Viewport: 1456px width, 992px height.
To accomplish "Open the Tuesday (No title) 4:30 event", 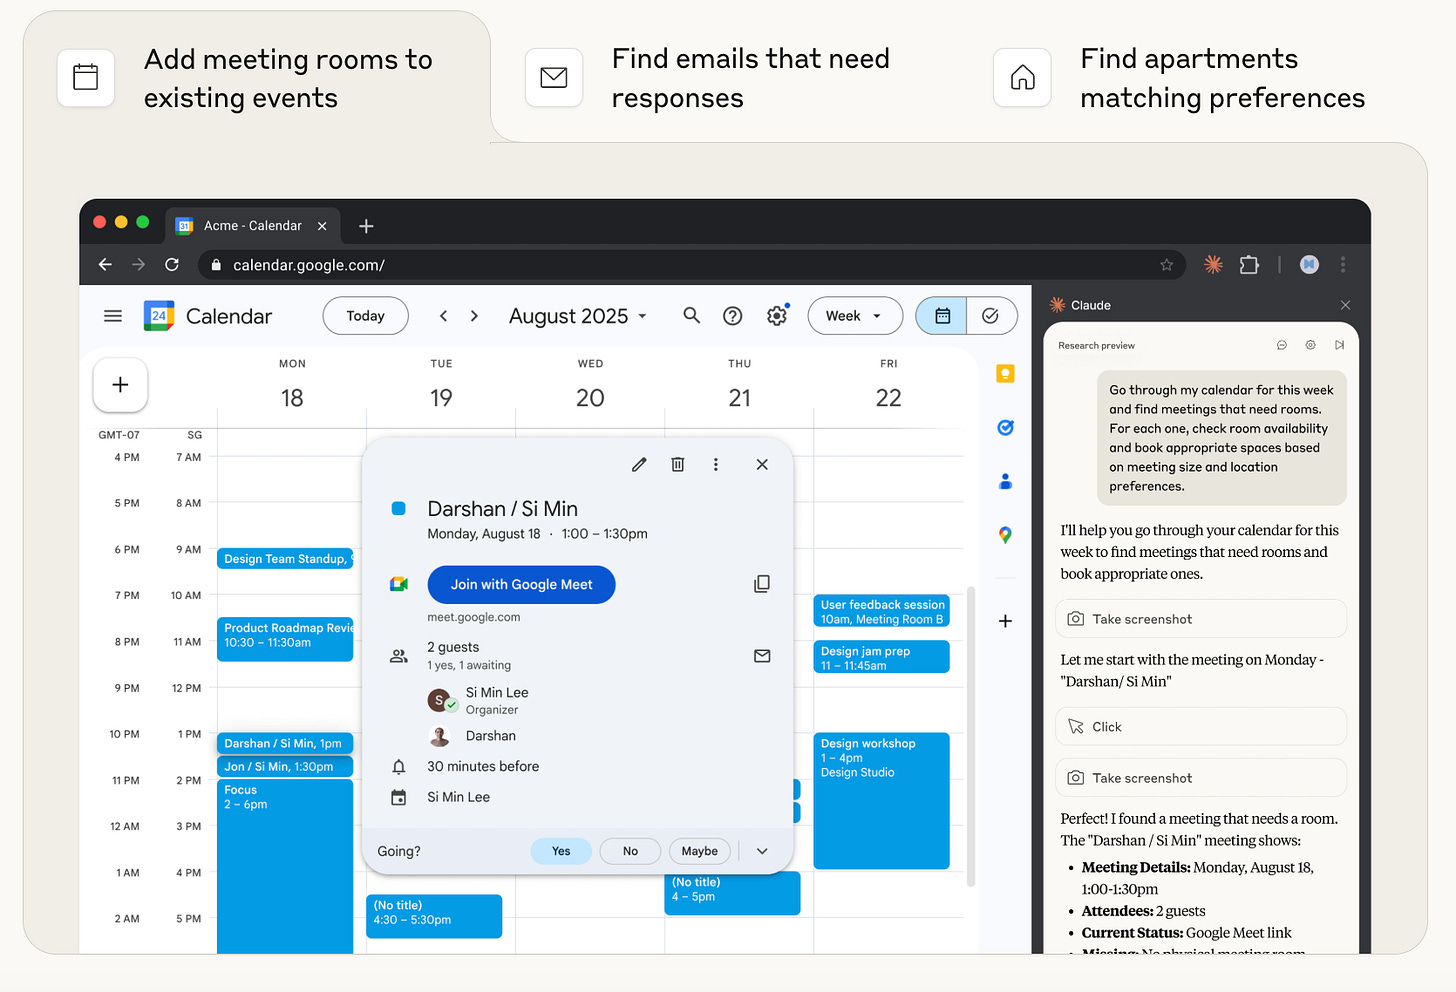I will 434,916.
